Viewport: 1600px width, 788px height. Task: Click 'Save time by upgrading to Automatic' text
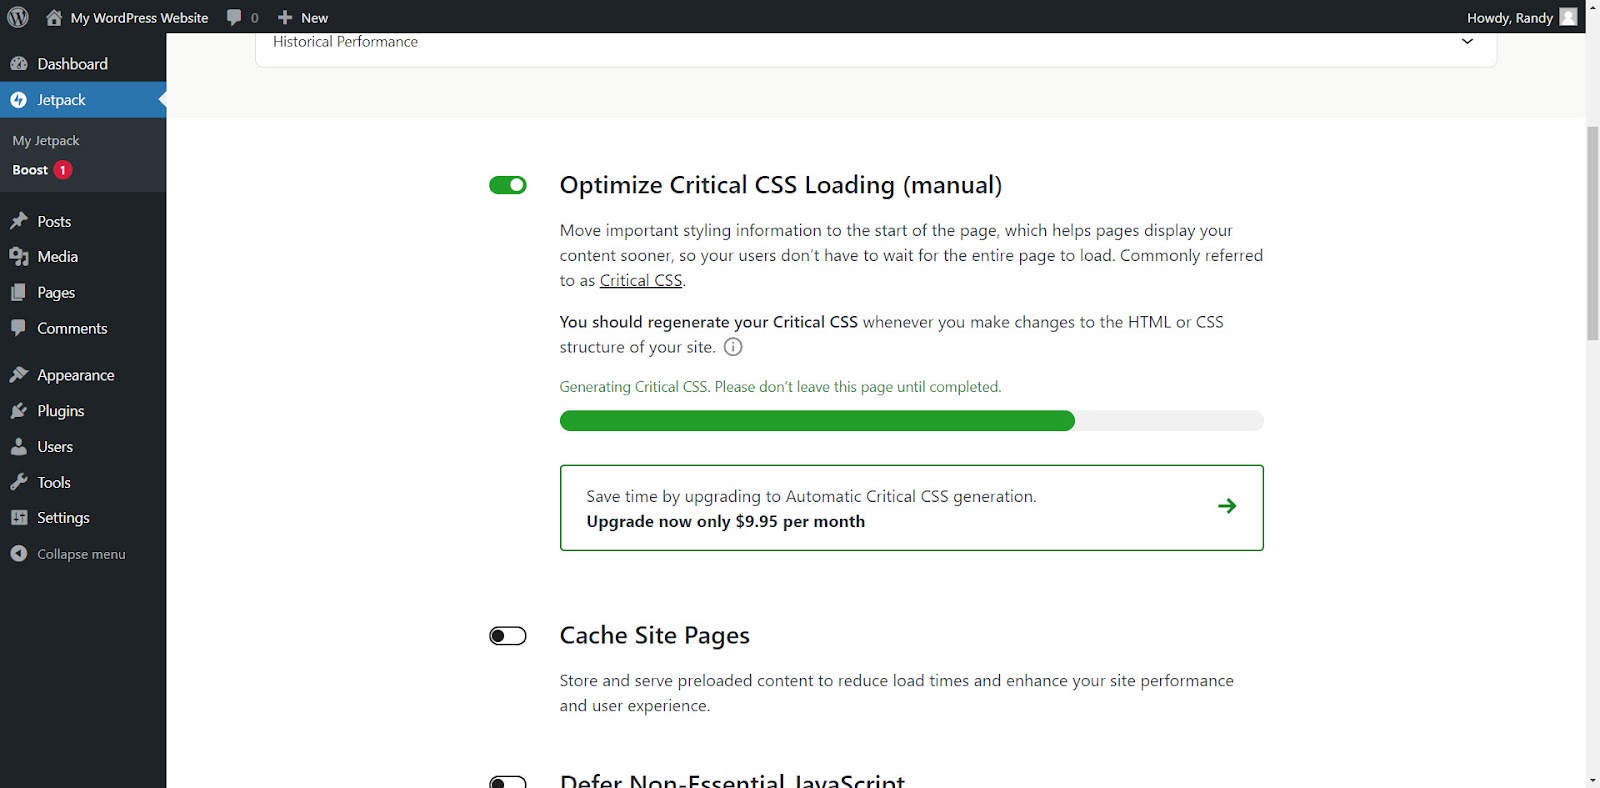pos(811,496)
